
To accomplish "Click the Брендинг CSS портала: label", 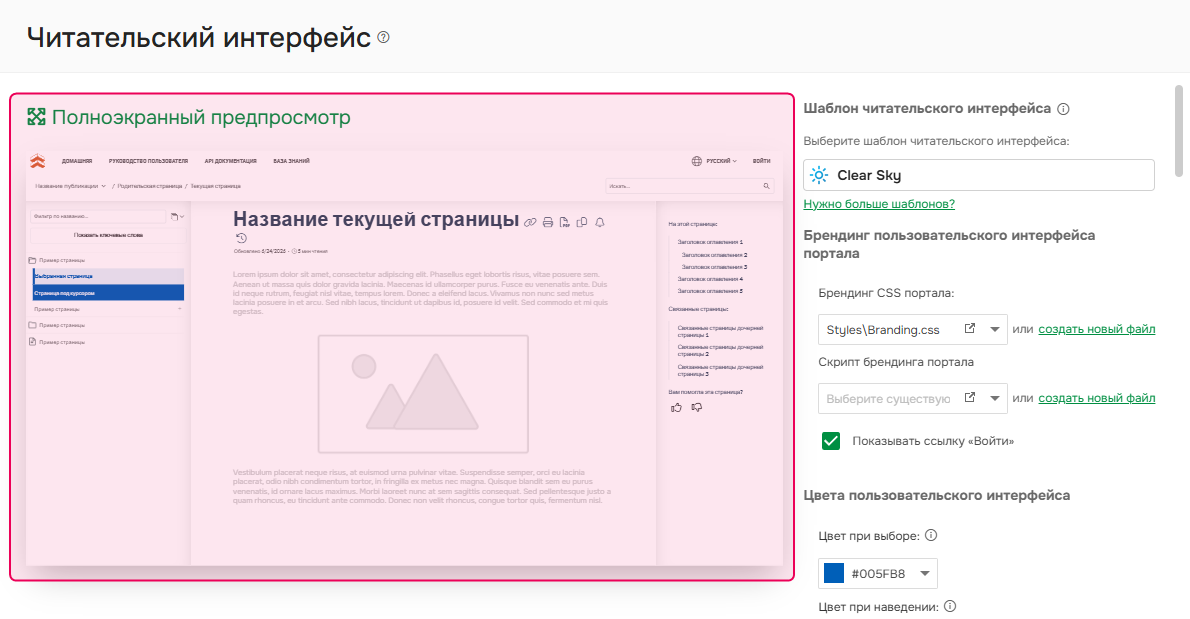I will 886,293.
